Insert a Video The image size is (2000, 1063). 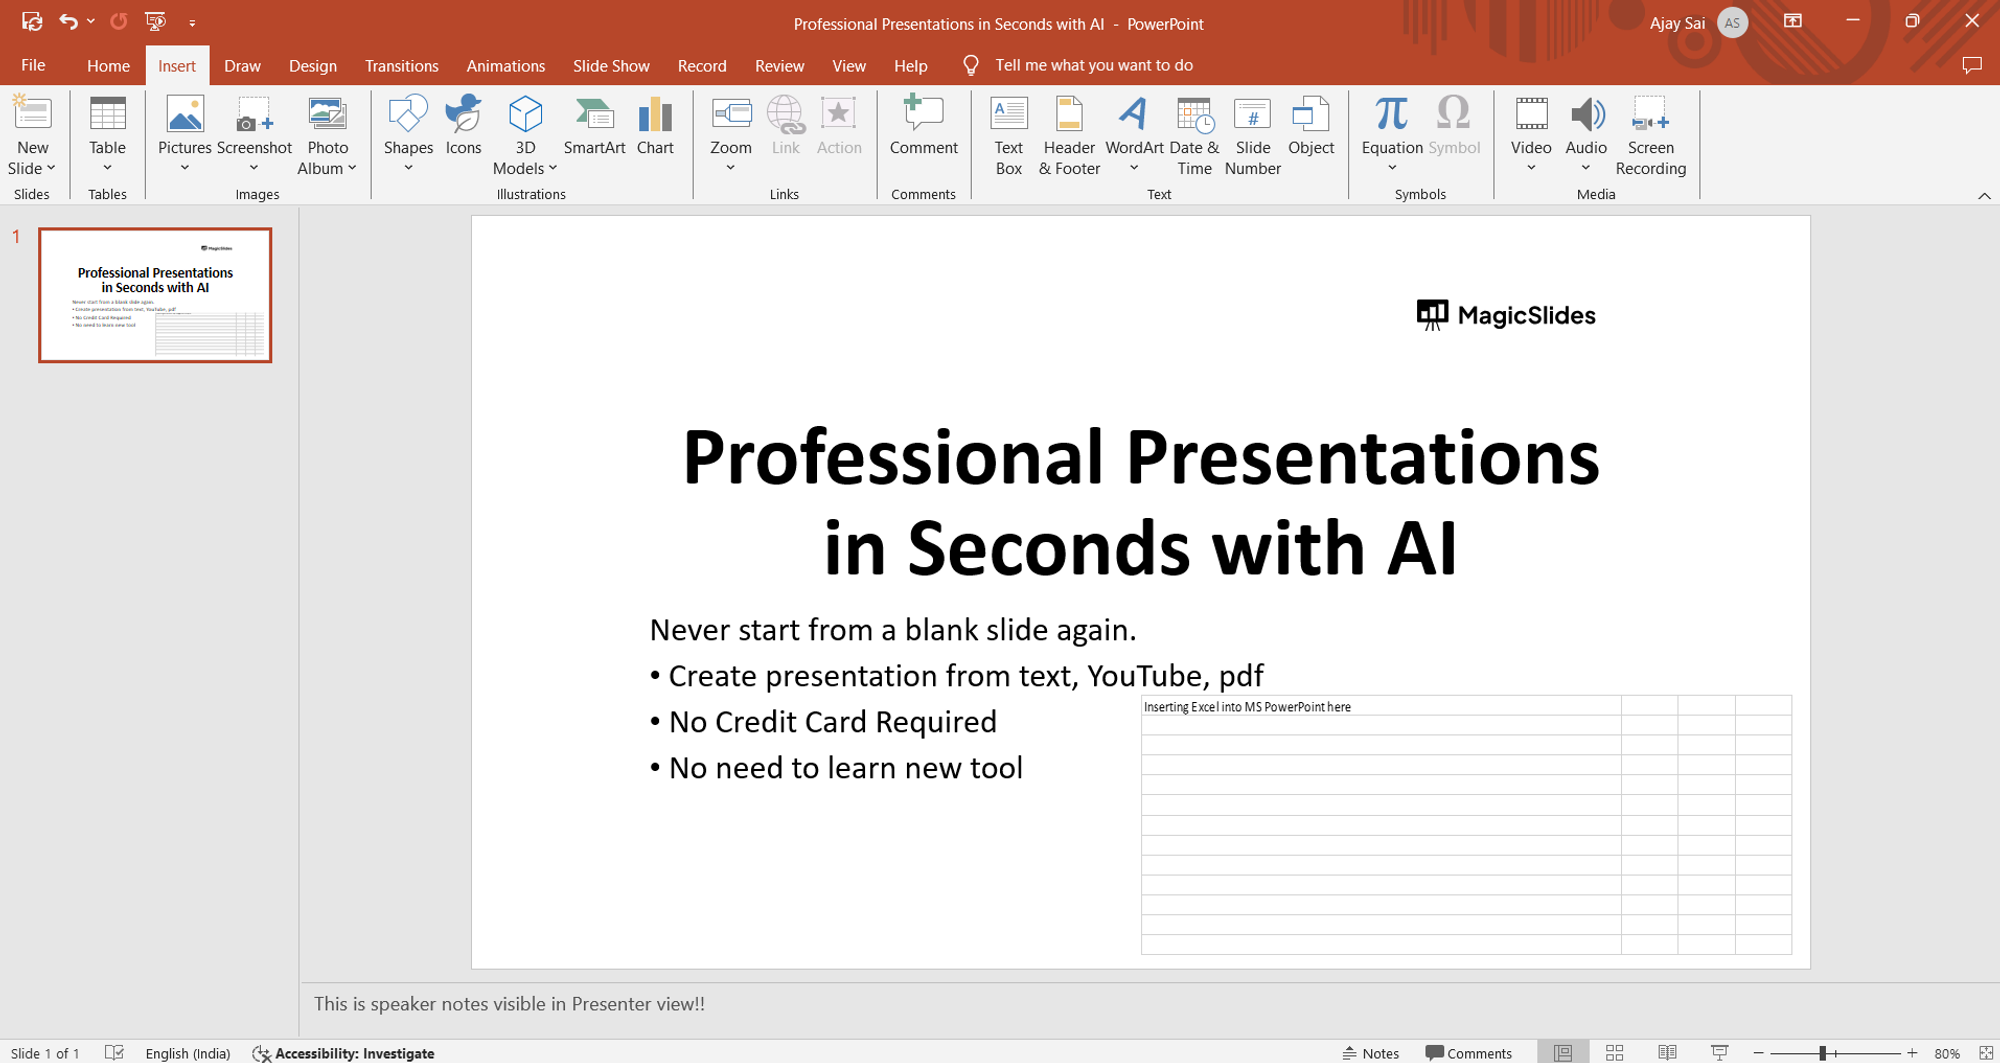coord(1531,135)
